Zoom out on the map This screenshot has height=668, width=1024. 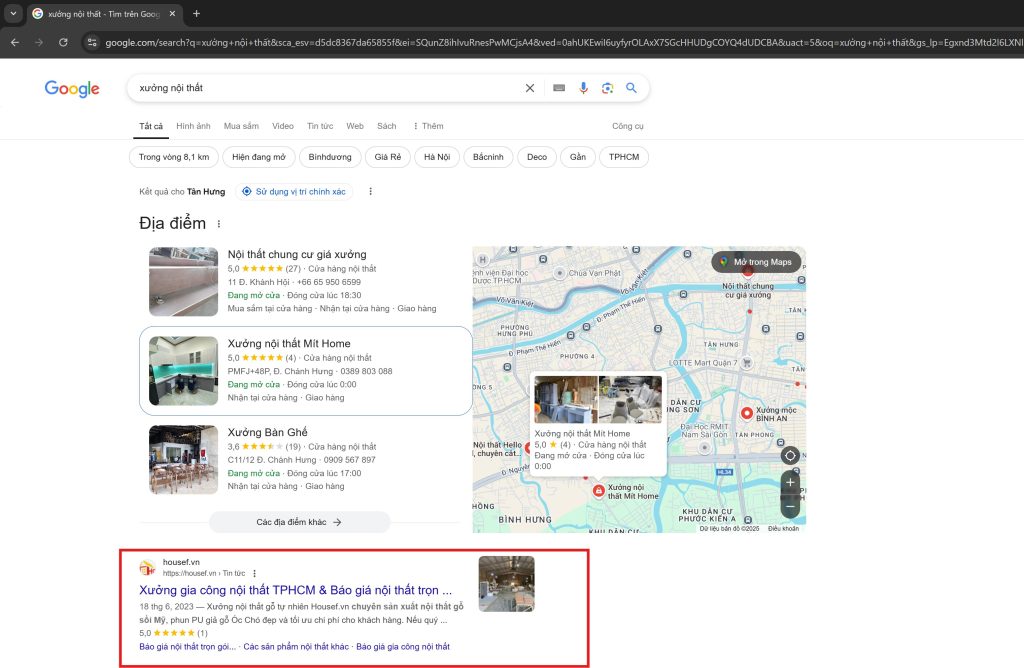tap(790, 506)
